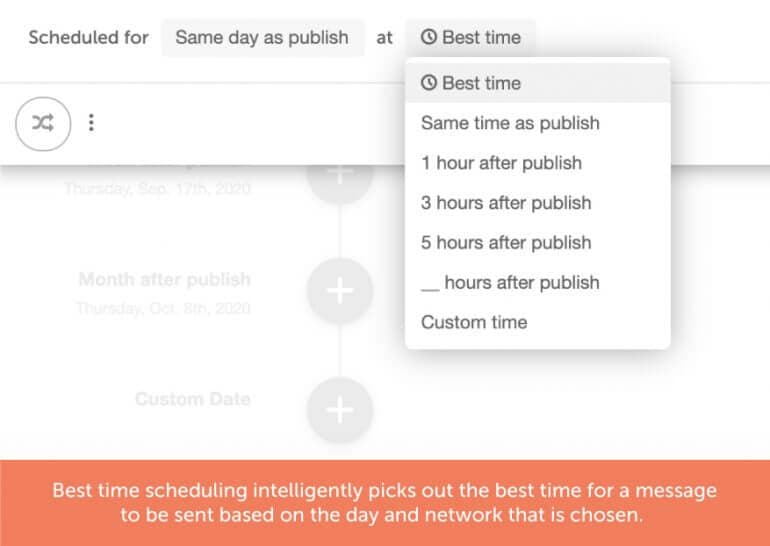This screenshot has height=546, width=770.
Task: Click the Custom Date label
Action: [x=193, y=399]
